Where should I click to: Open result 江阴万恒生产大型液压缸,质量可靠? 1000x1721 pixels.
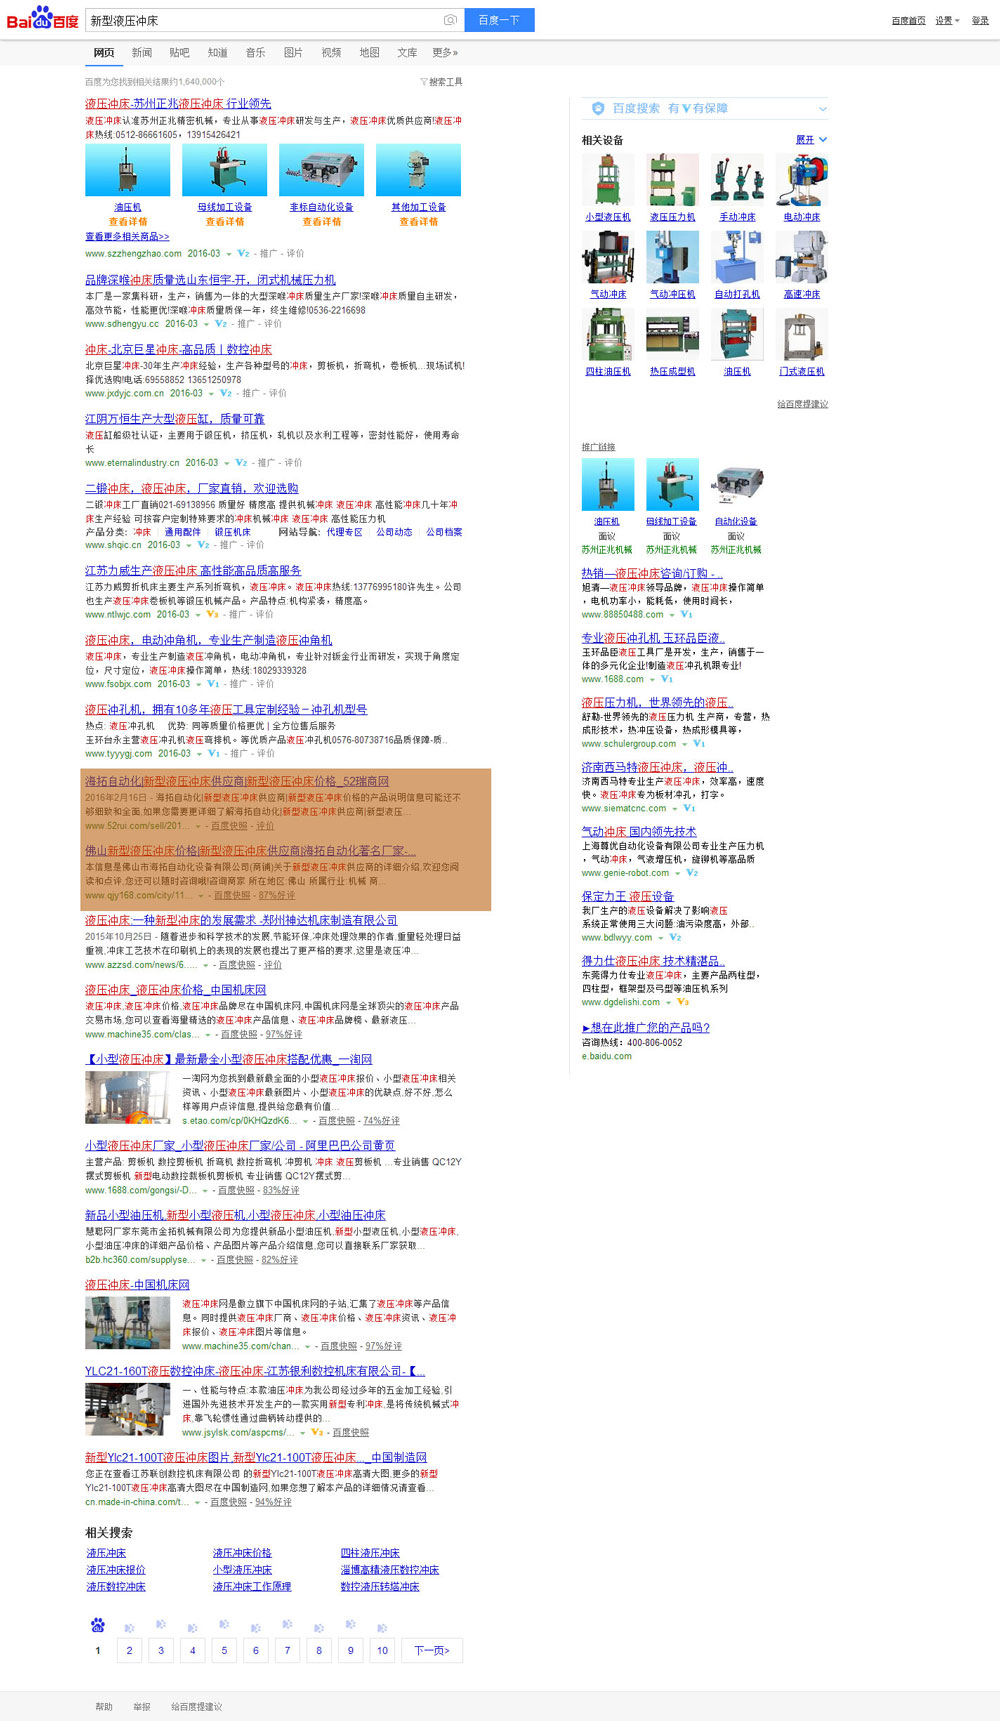[175, 419]
